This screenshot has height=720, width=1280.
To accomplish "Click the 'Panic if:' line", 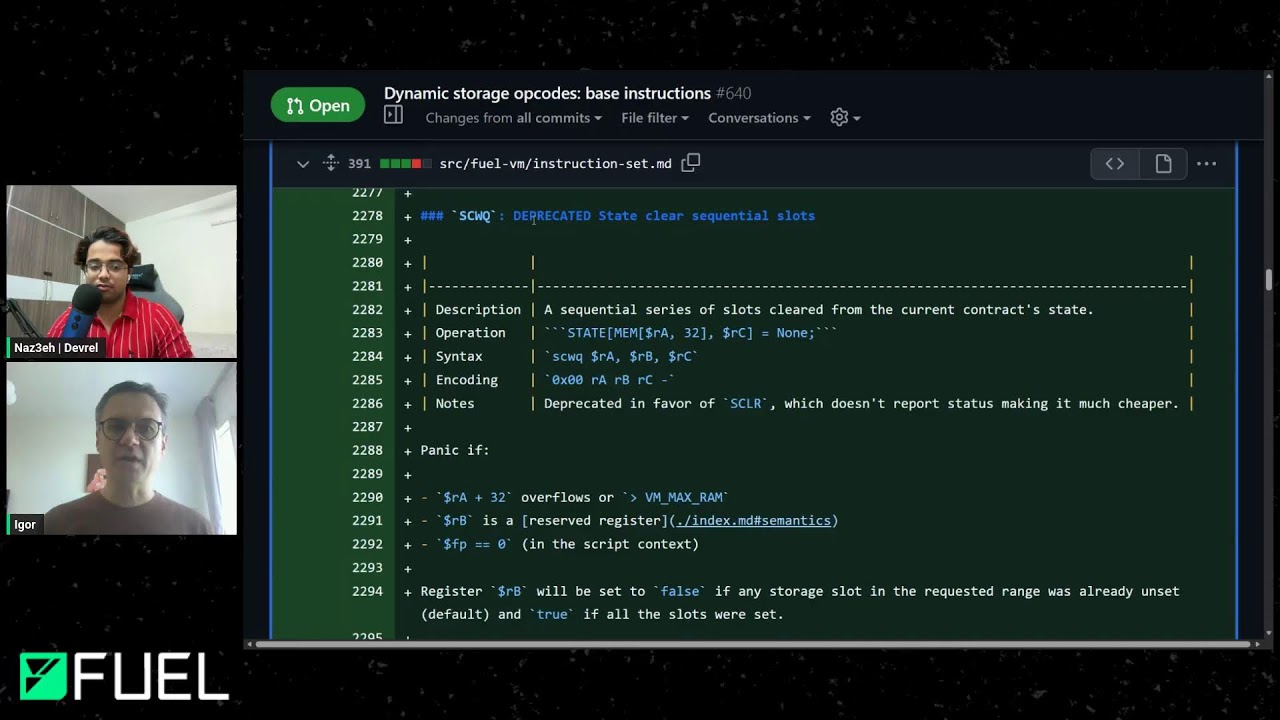I will pyautogui.click(x=455, y=451).
